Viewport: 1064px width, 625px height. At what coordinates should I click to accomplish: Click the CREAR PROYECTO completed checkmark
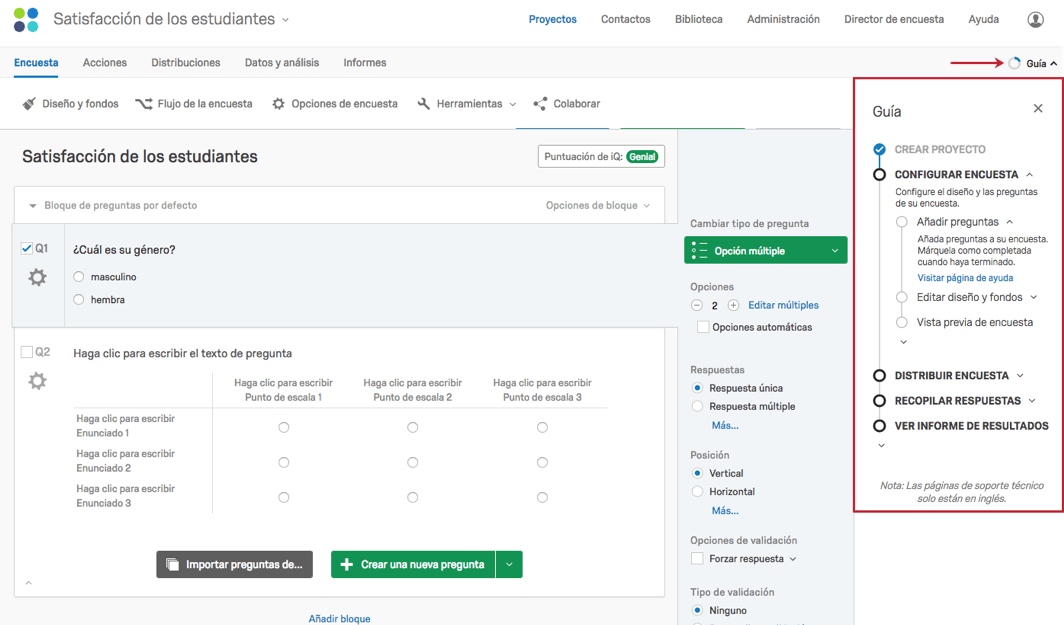[x=879, y=149]
